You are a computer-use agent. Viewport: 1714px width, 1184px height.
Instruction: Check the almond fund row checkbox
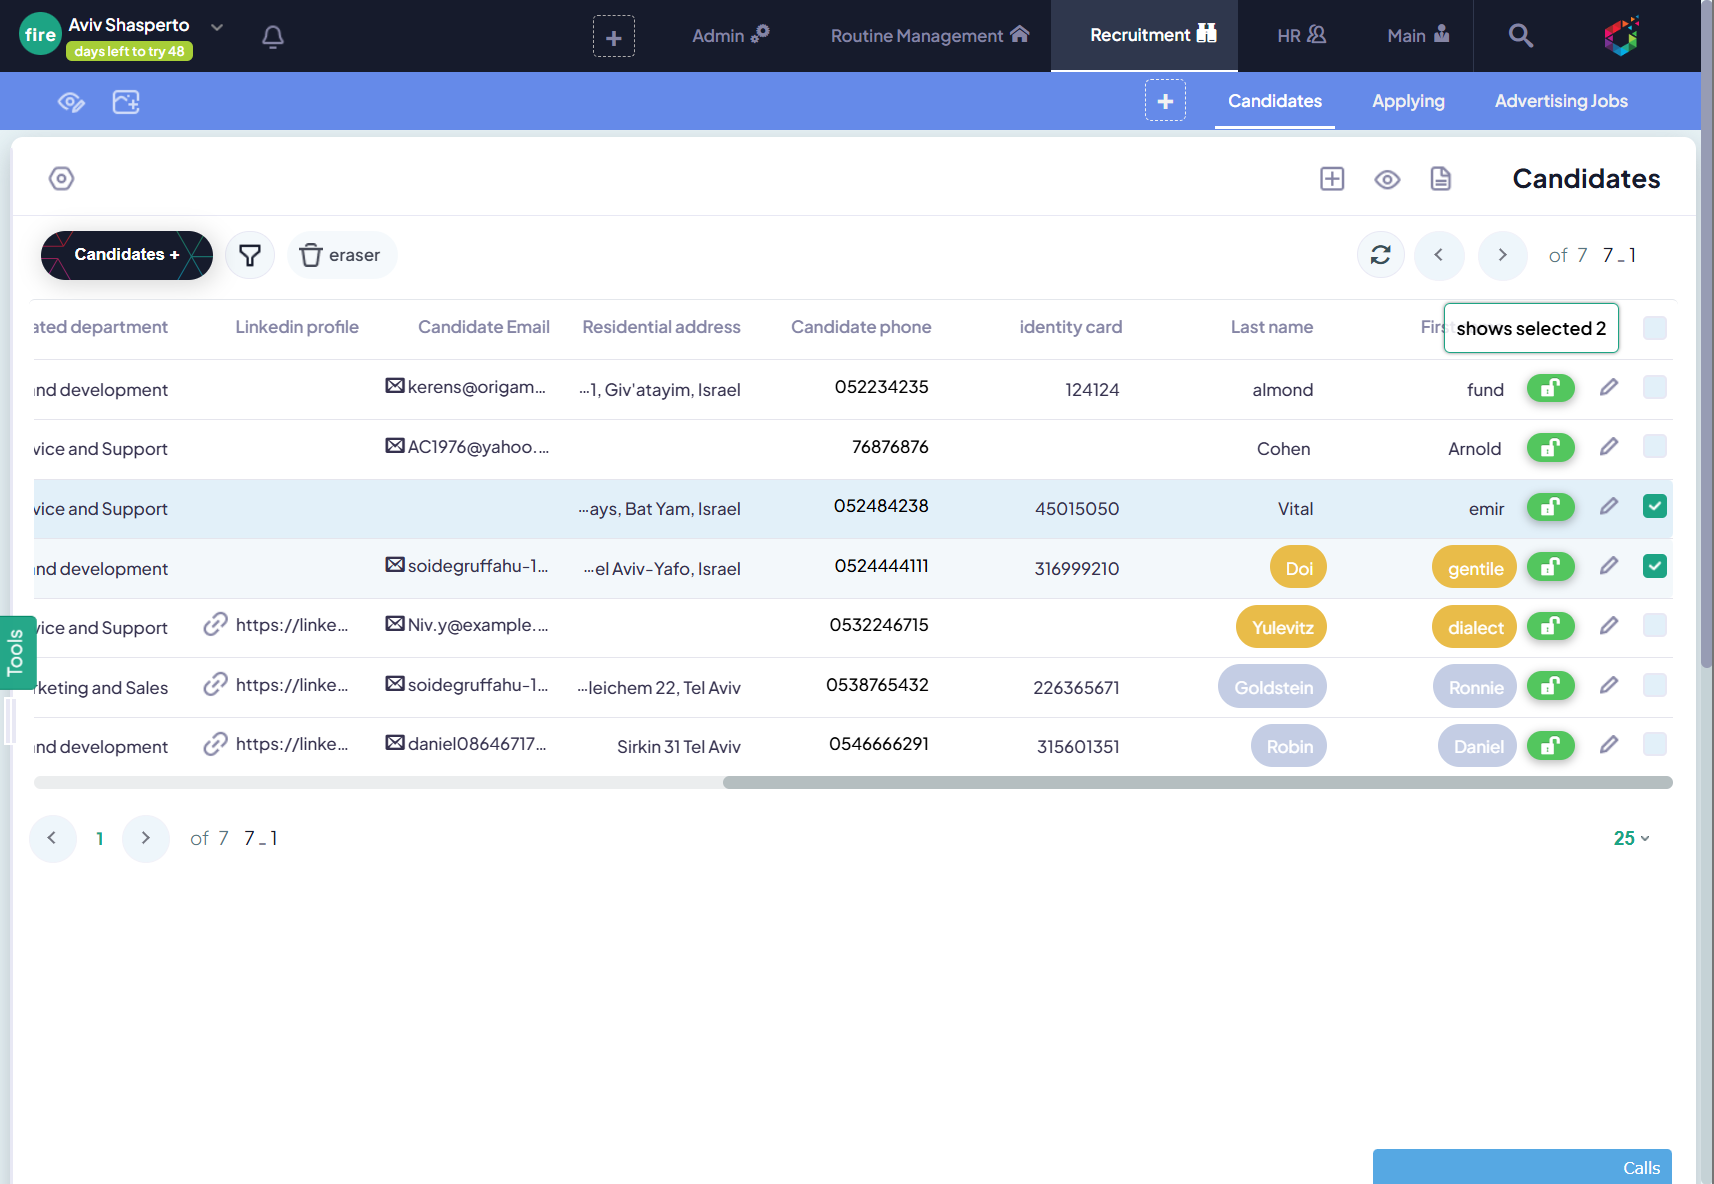coord(1654,388)
